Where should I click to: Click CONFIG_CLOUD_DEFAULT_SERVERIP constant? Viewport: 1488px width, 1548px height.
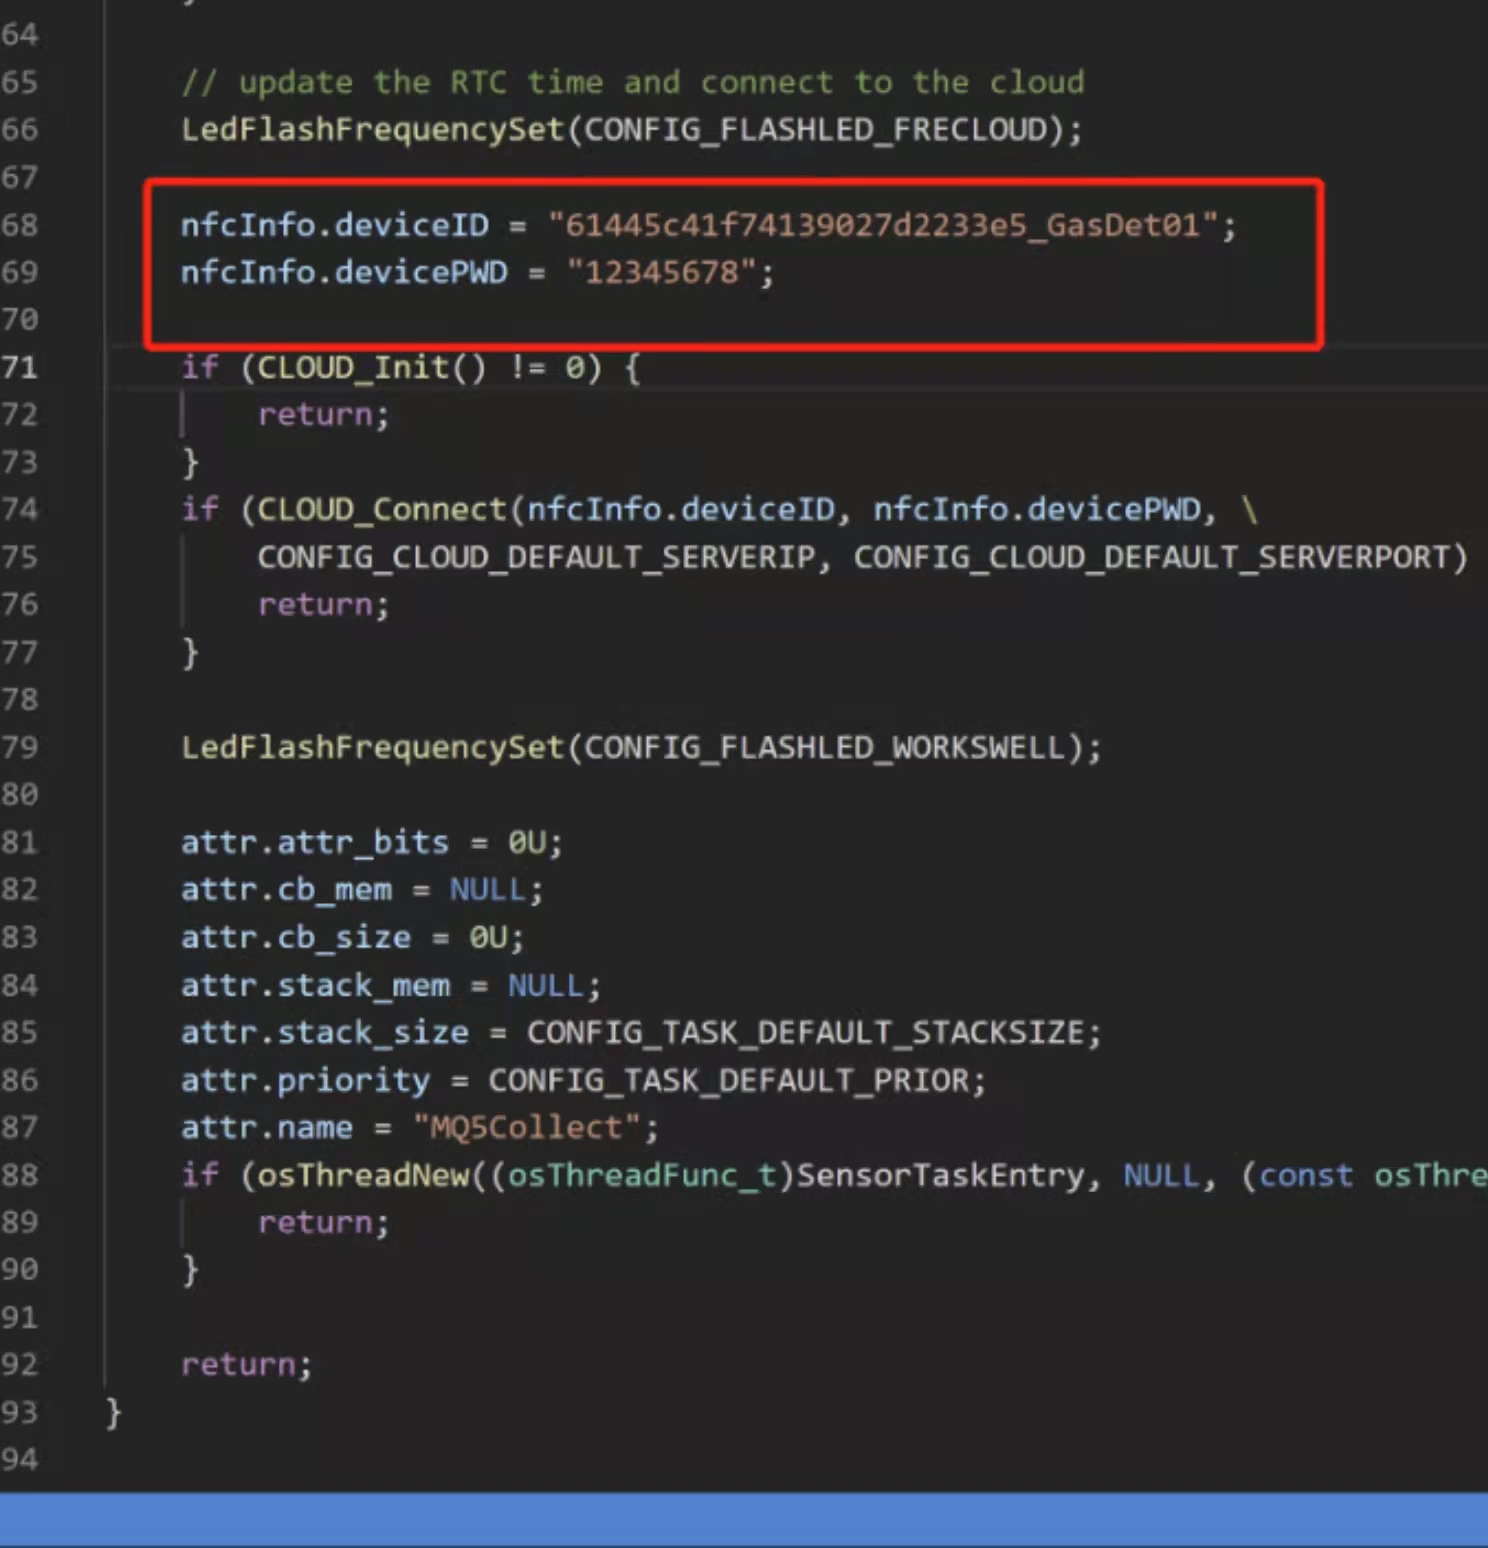point(537,557)
